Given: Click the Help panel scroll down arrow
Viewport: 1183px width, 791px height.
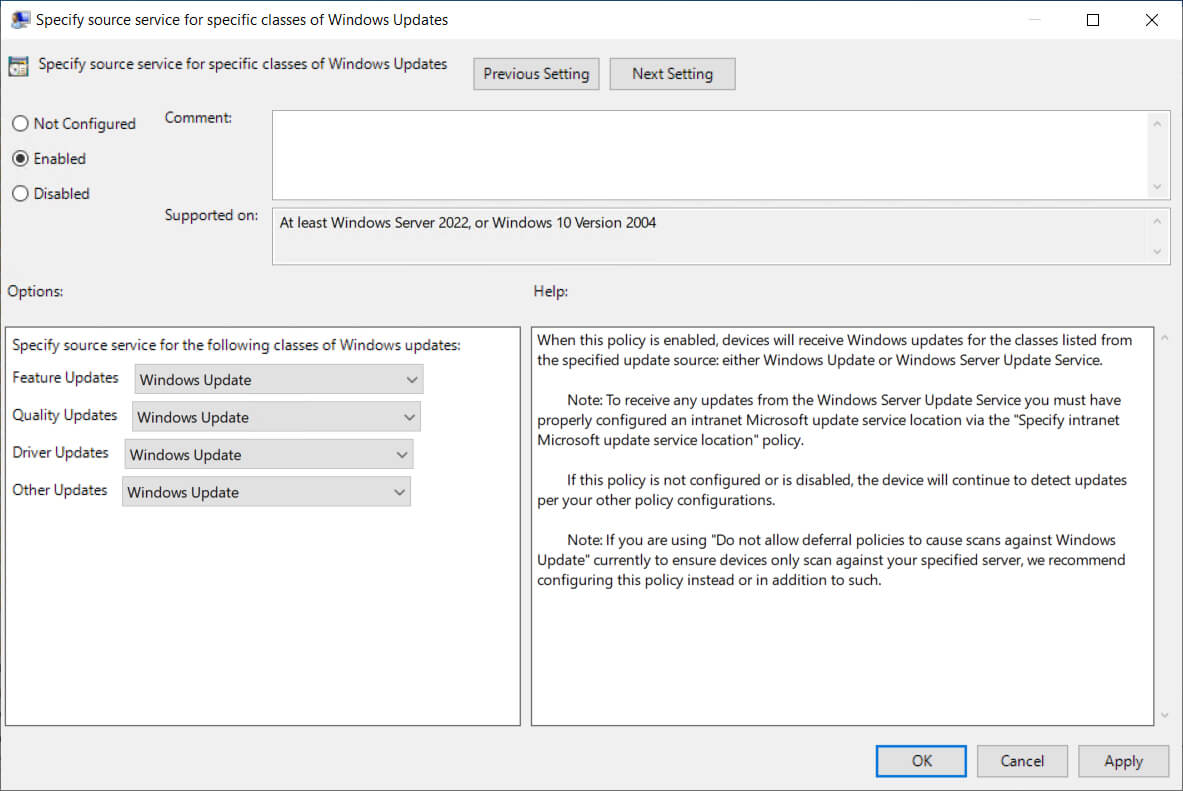Looking at the screenshot, I should [1165, 715].
